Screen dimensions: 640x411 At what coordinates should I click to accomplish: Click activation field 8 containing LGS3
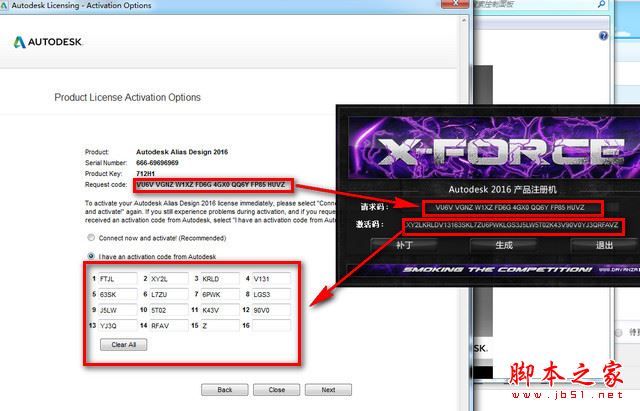click(x=271, y=294)
